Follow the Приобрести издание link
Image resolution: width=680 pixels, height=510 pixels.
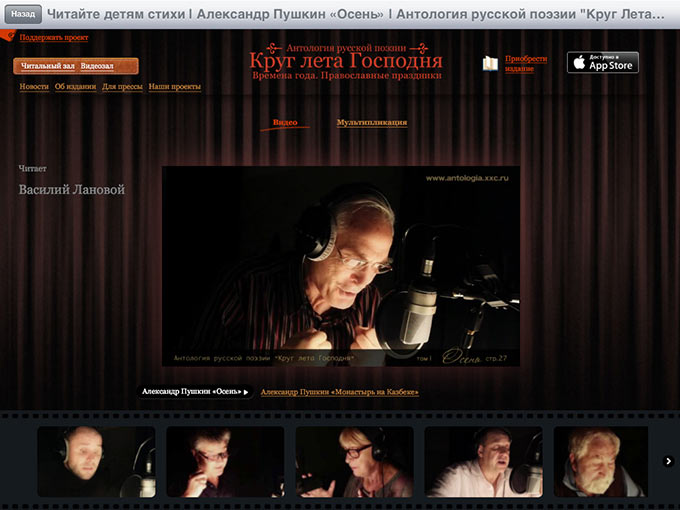(526, 64)
